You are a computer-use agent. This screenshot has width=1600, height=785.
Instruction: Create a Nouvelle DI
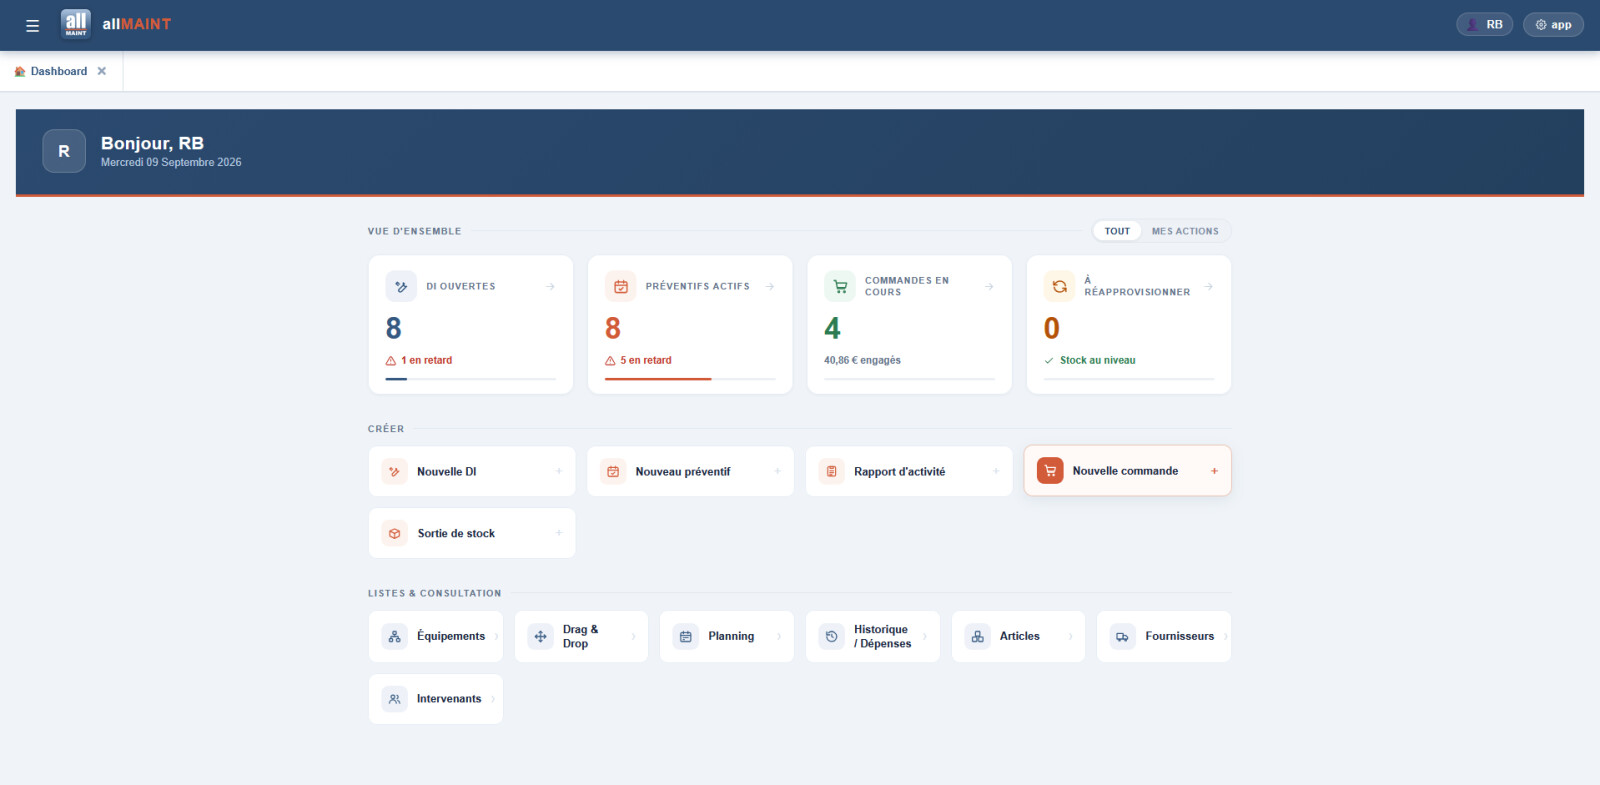pyautogui.click(x=472, y=472)
